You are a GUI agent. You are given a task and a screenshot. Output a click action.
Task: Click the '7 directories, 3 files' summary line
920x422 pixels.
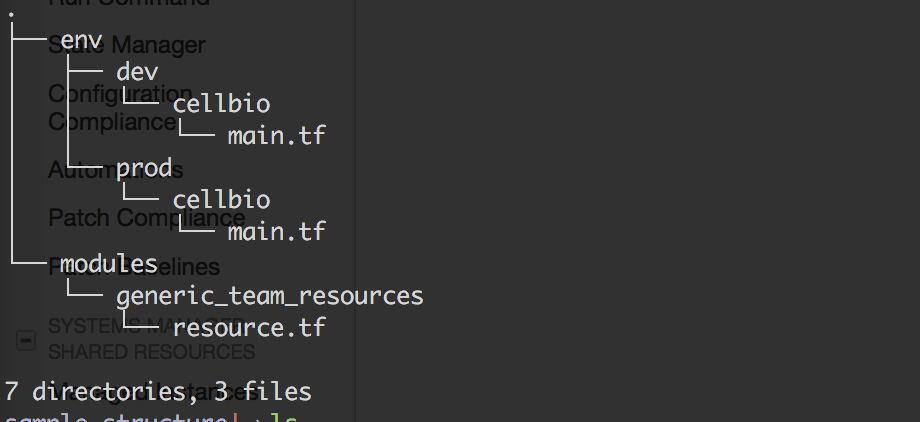[x=158, y=391]
